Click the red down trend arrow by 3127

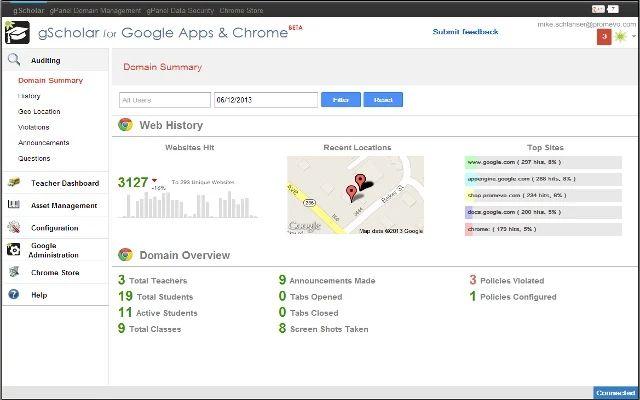point(154,180)
